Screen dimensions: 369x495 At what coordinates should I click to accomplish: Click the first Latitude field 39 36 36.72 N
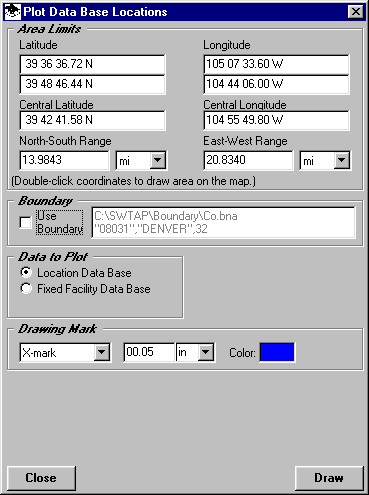[92, 64]
